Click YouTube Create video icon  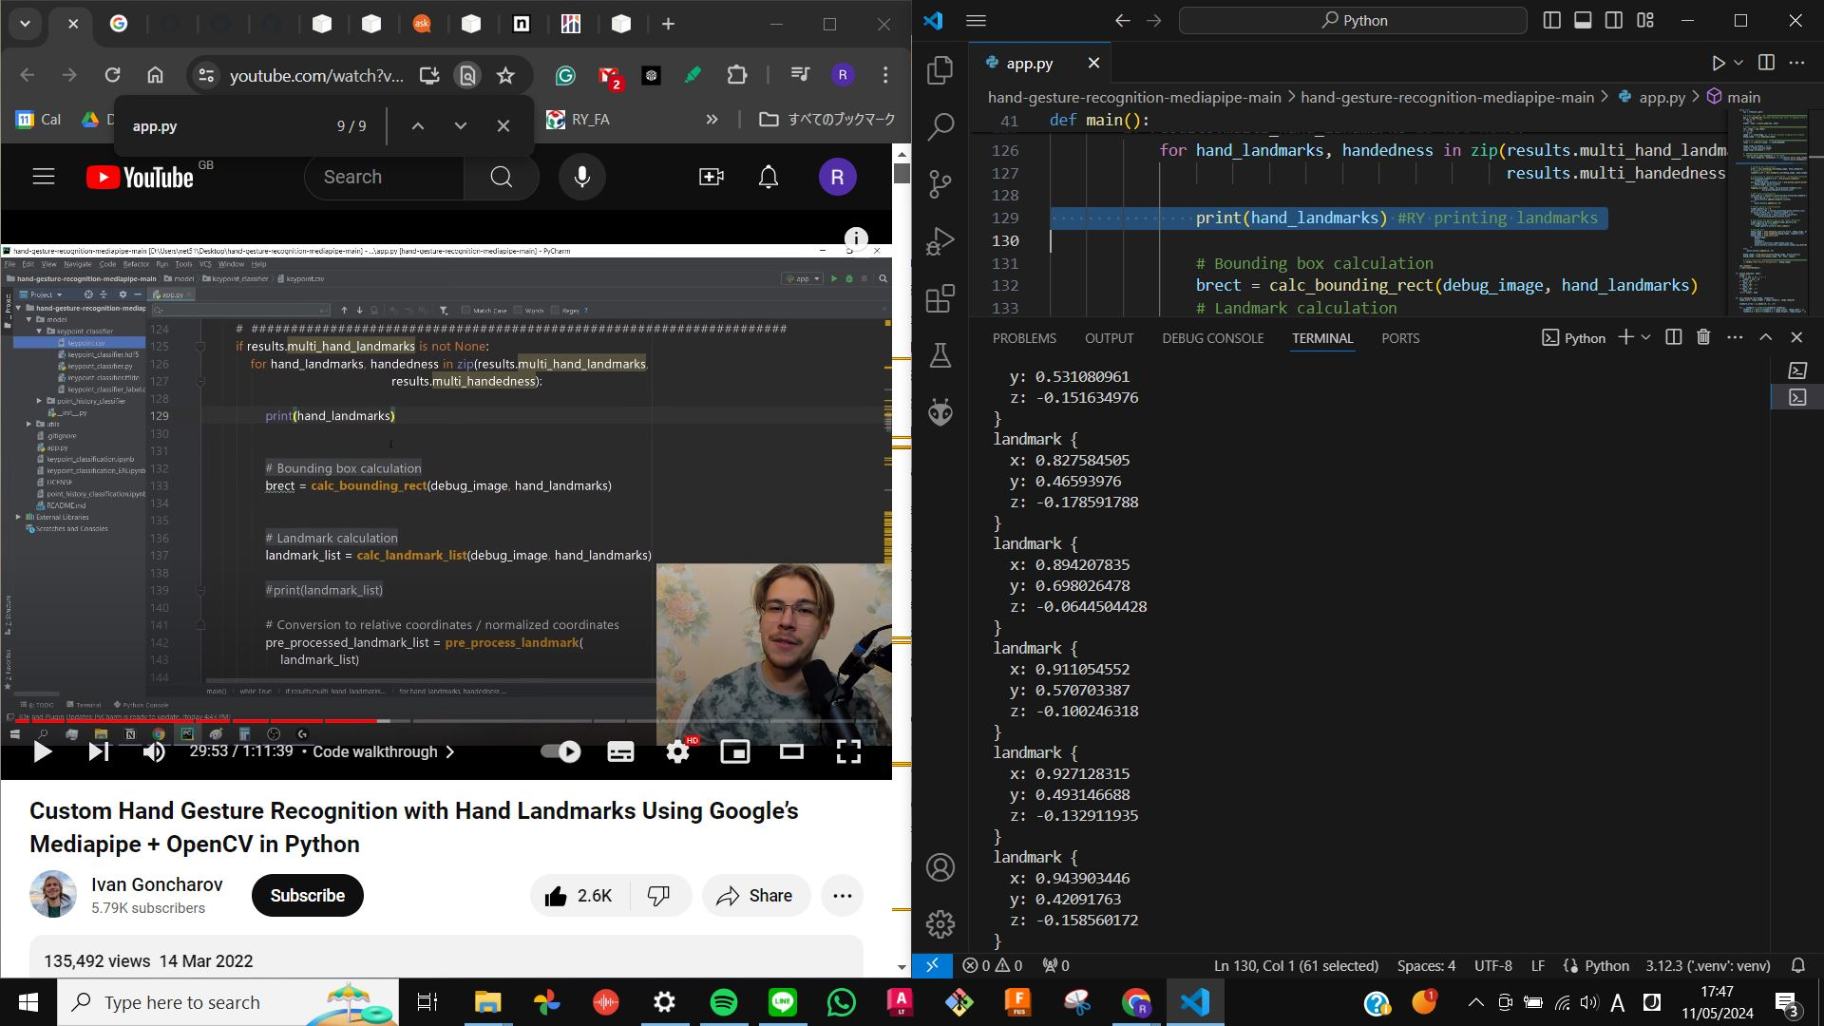[x=711, y=177]
